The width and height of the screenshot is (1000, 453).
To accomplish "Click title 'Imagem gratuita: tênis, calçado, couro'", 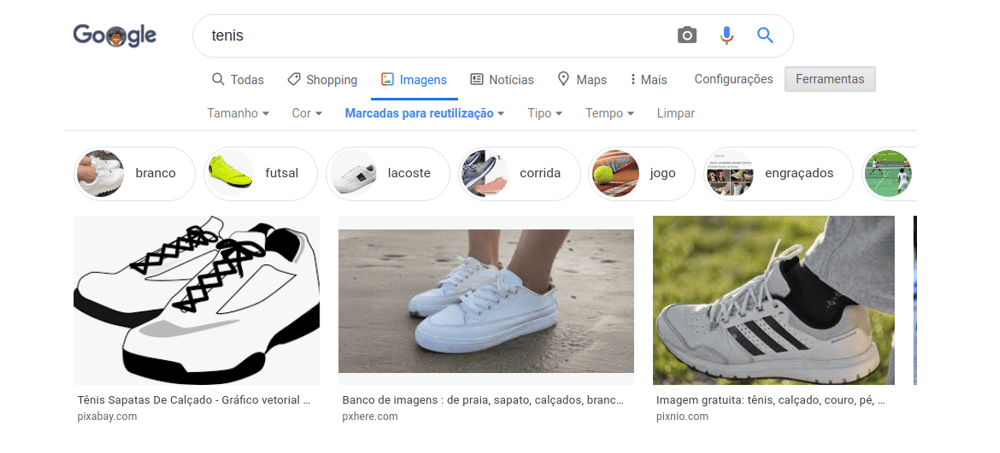I will click(x=770, y=401).
